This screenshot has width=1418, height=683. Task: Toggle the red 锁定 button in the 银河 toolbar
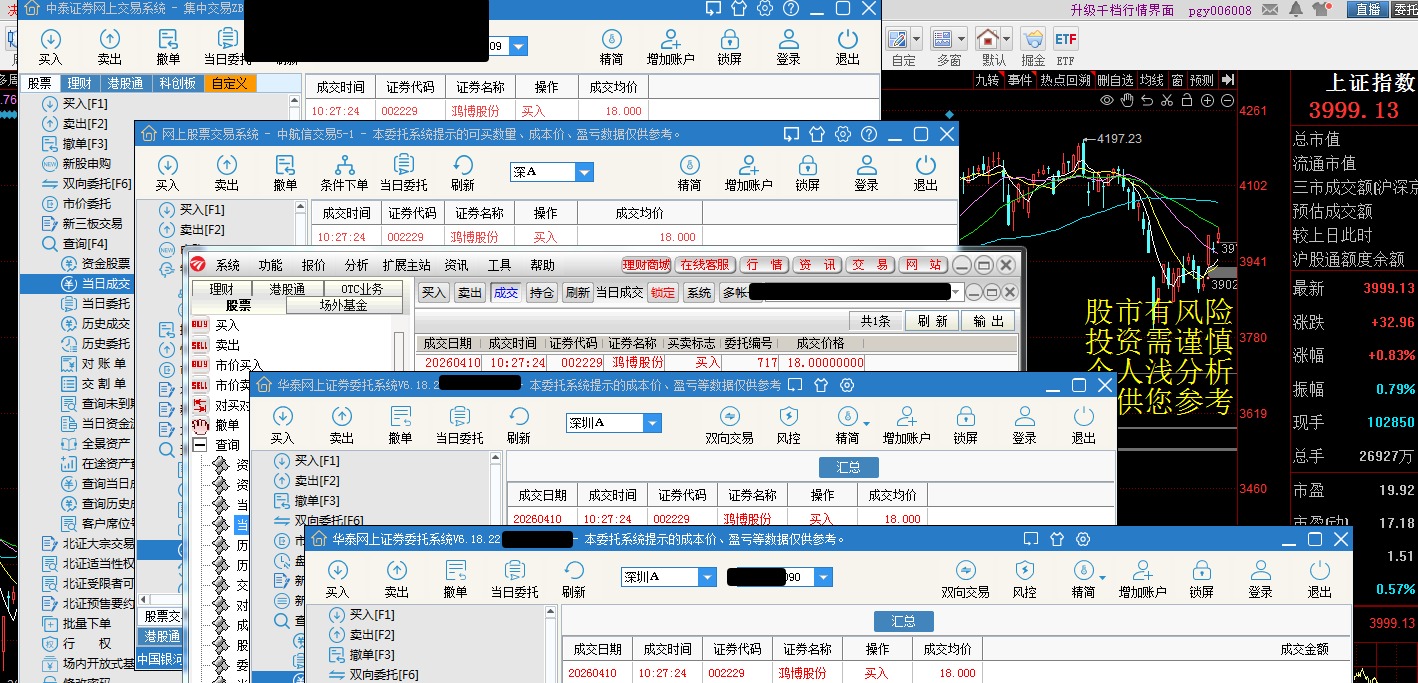[662, 293]
